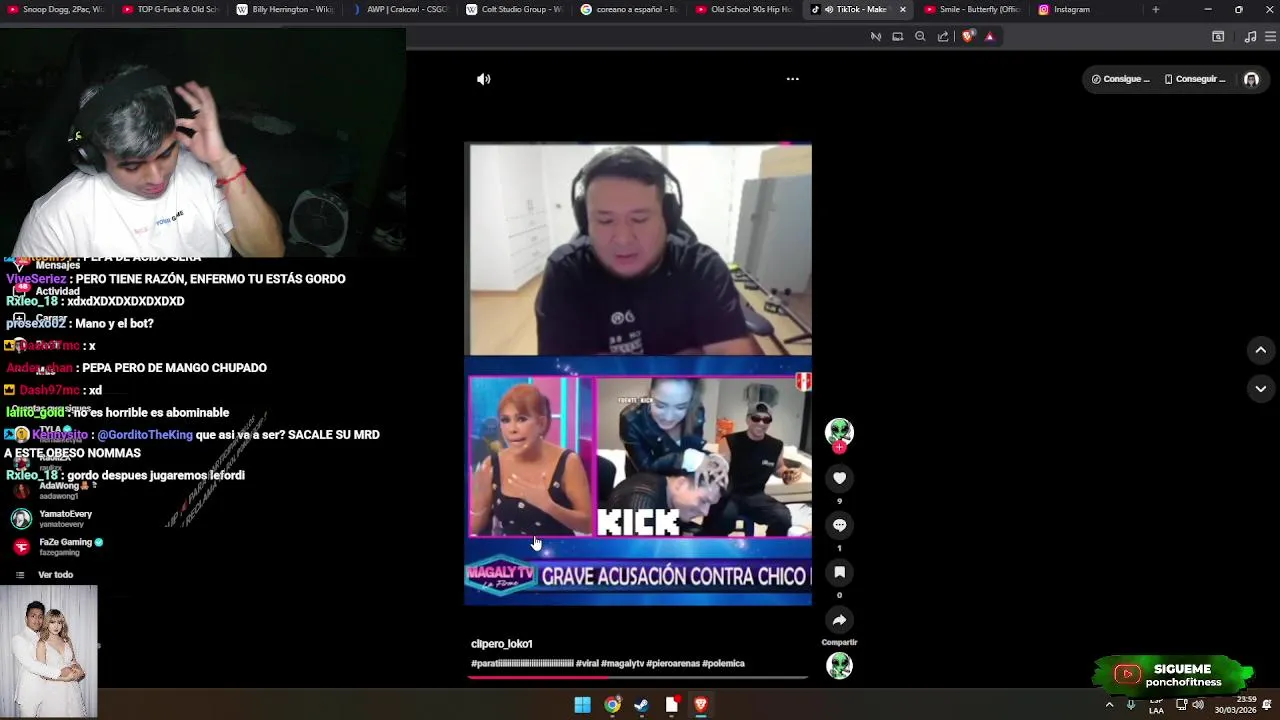The width and height of the screenshot is (1280, 720).
Task: Click the #magalytv hashtag
Action: click(x=621, y=663)
